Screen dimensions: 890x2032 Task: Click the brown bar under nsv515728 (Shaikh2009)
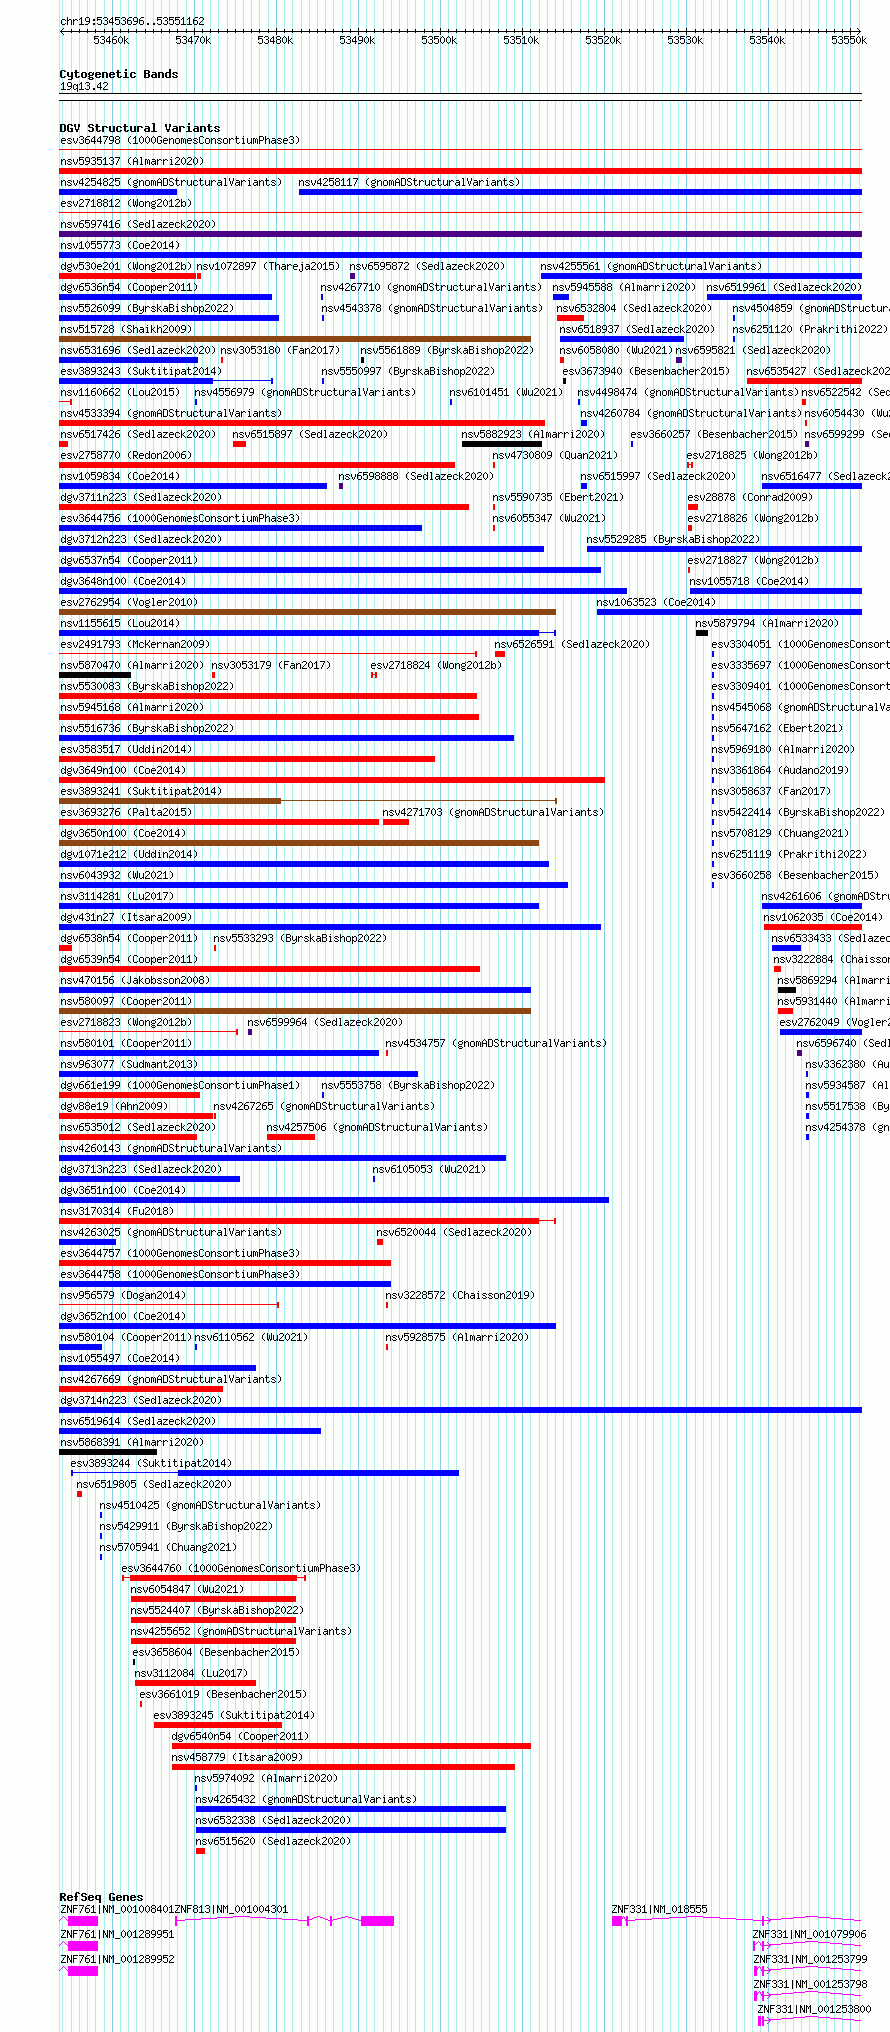[295, 339]
